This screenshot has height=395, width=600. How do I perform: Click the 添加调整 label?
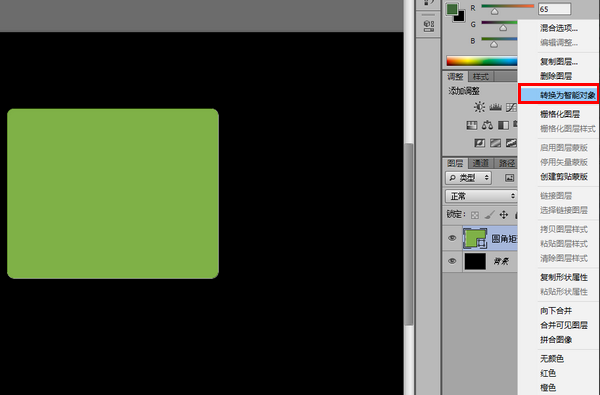point(464,91)
